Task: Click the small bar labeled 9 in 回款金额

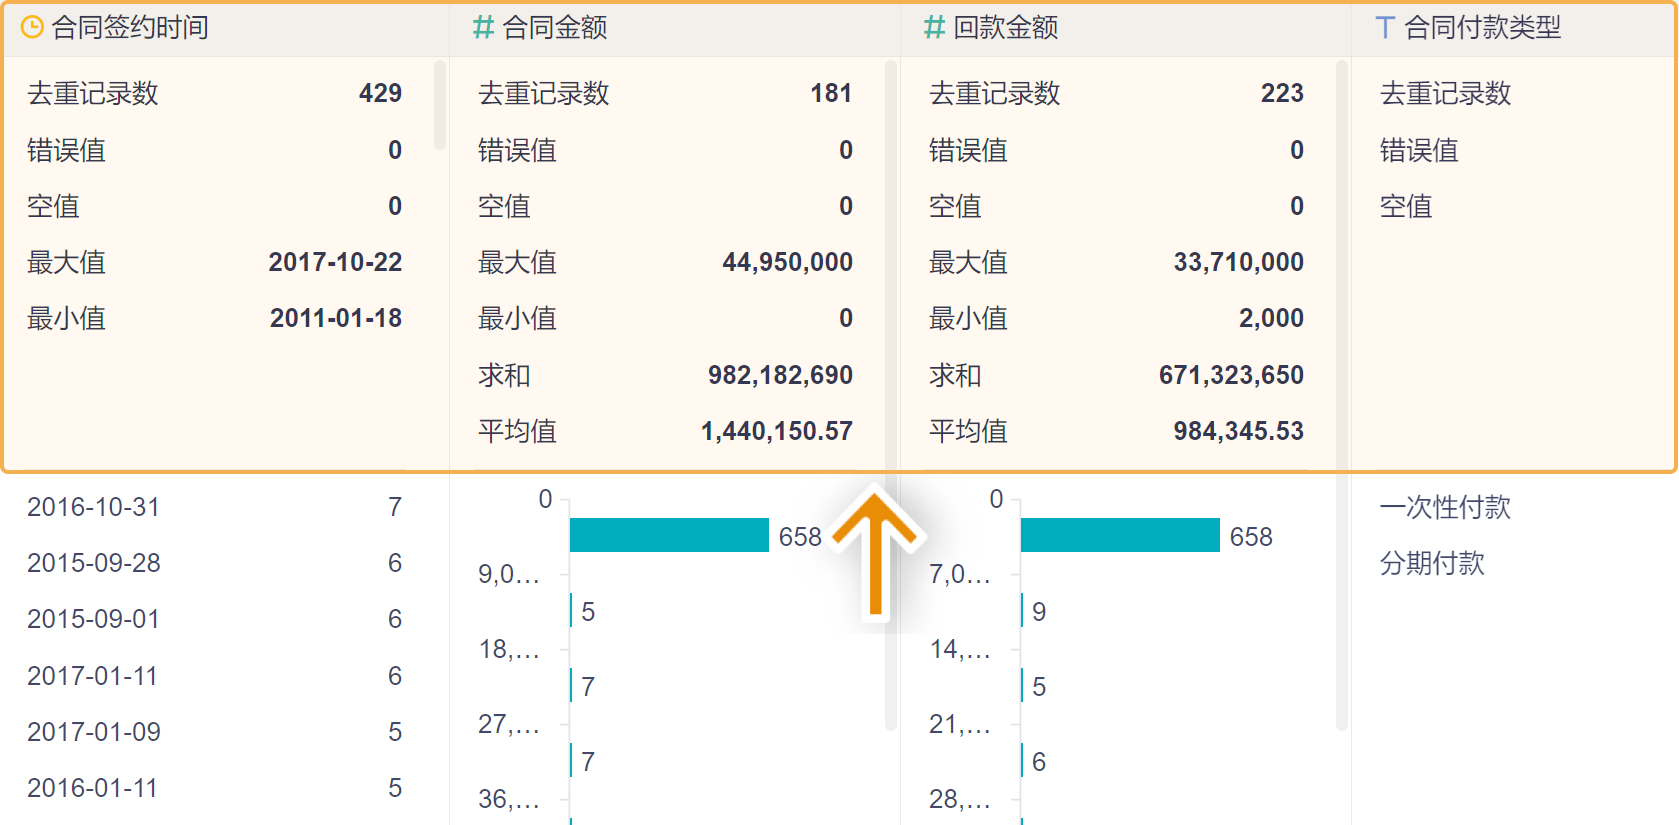Action: [x=1023, y=611]
